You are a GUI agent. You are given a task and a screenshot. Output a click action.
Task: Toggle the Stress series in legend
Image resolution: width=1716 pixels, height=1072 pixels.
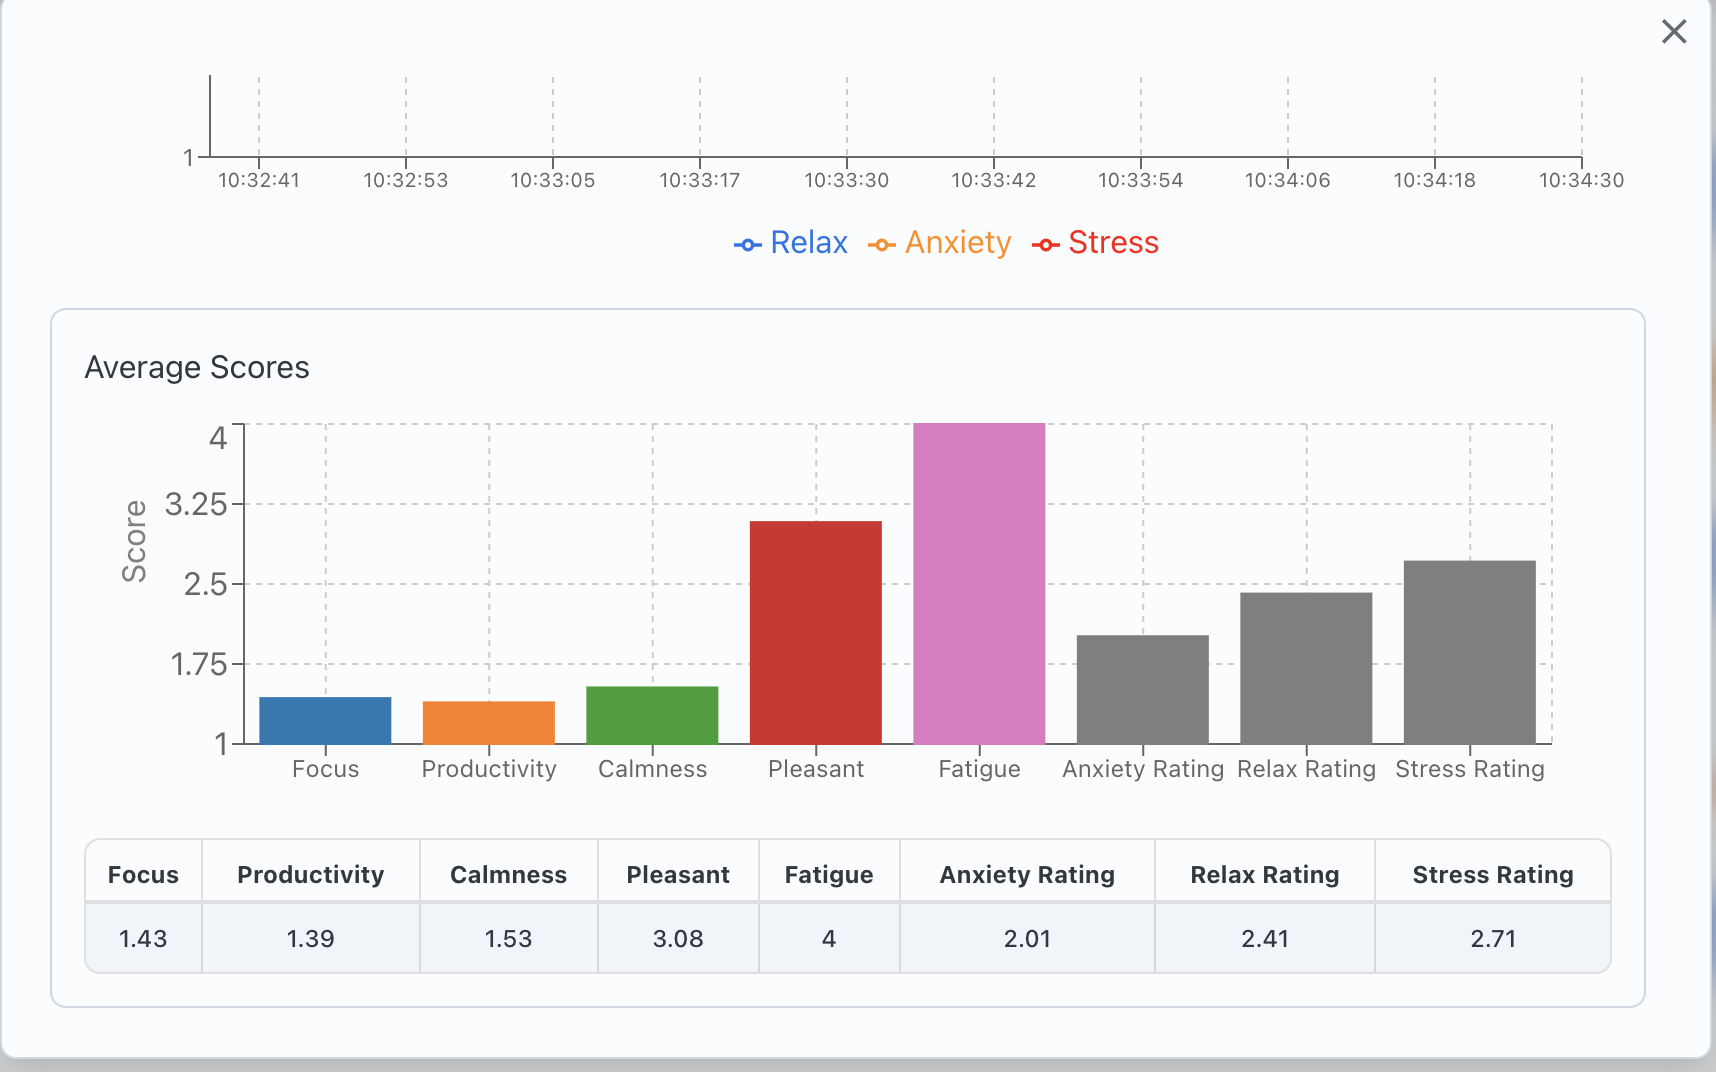point(1096,243)
